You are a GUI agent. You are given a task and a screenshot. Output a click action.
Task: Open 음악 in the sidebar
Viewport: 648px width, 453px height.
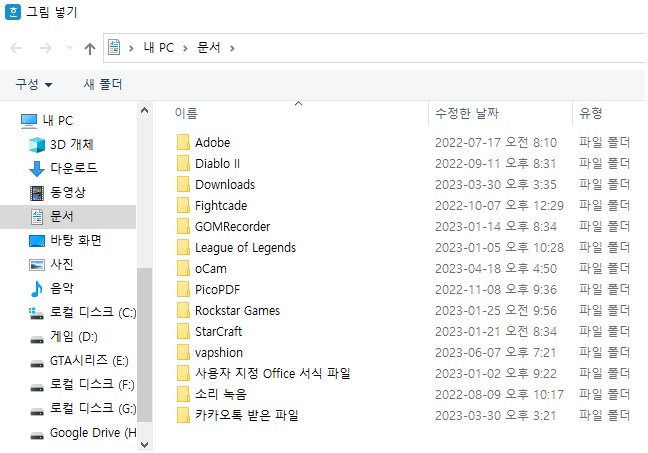[51, 288]
